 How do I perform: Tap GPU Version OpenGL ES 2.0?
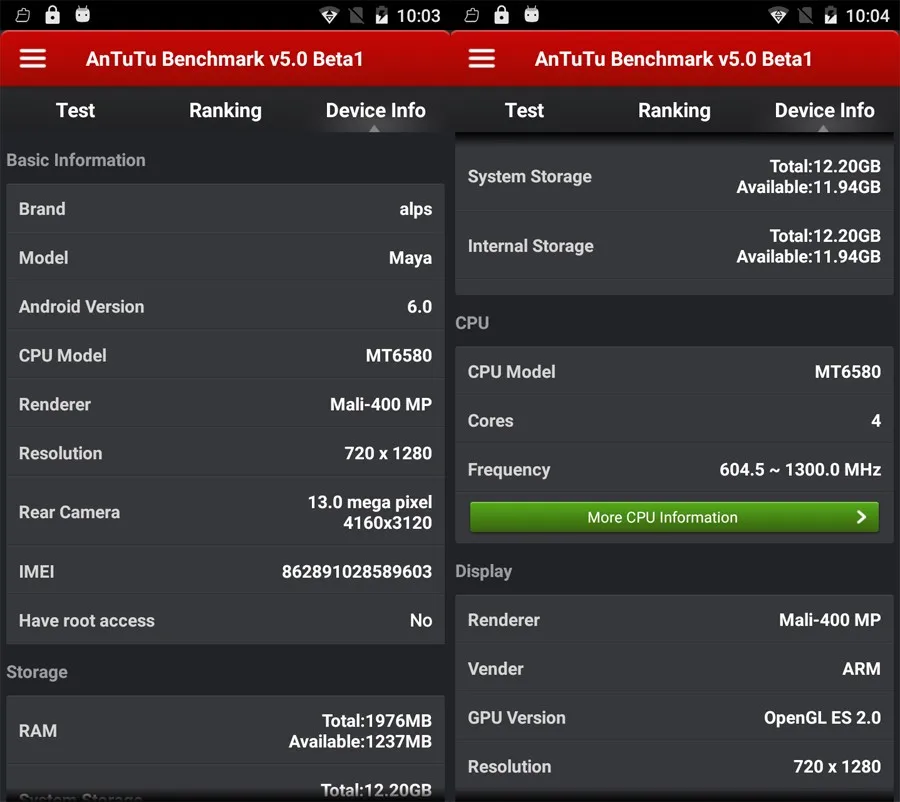[822, 718]
